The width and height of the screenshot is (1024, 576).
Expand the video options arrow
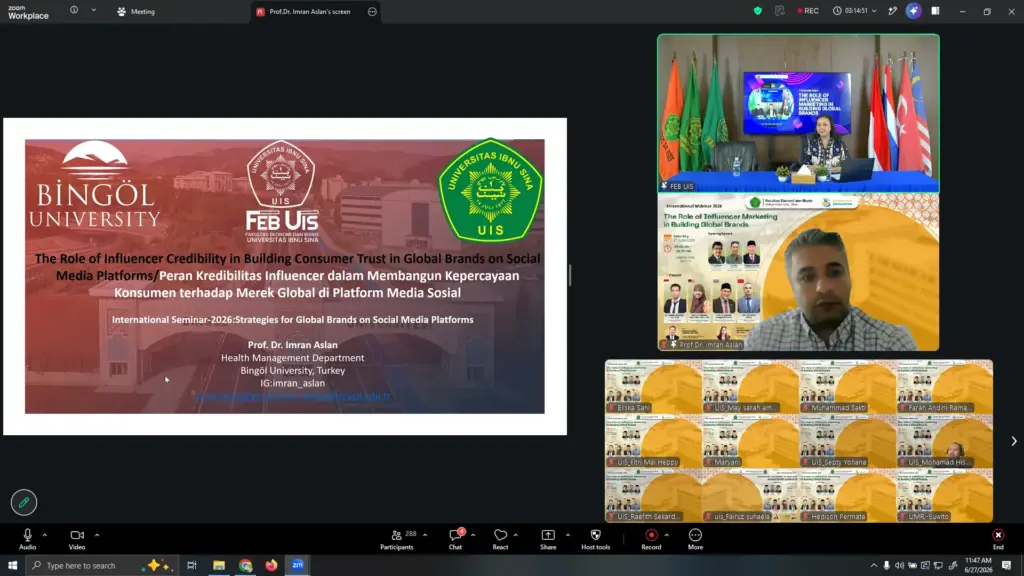(97, 536)
